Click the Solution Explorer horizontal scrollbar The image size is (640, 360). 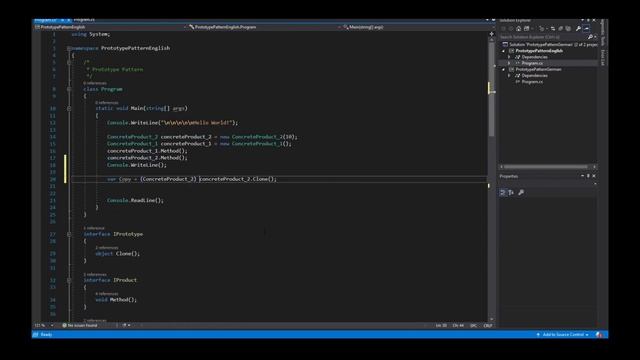coord(546,167)
